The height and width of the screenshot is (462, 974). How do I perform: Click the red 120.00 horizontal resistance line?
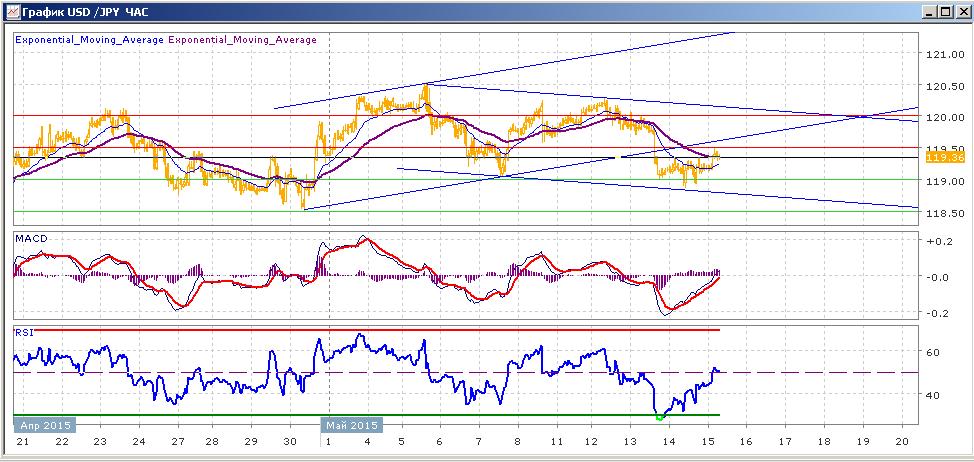point(465,116)
